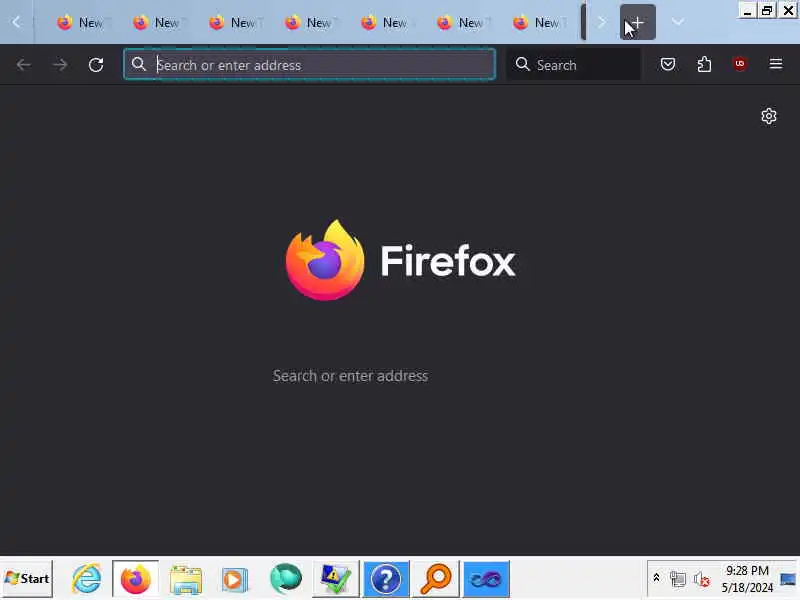Click the center page Search or enter address field
This screenshot has width=800, height=600.
pyautogui.click(x=351, y=376)
